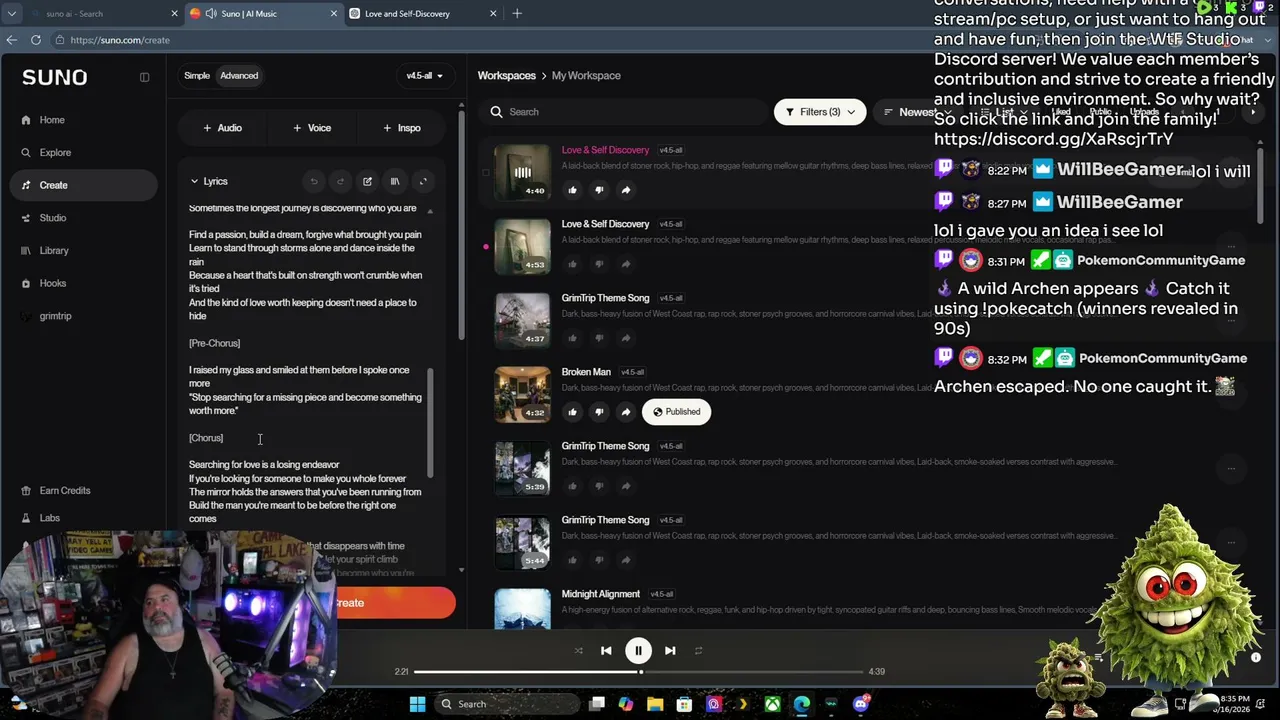
Task: Collapse the Lyrics section
Action: click(209, 182)
